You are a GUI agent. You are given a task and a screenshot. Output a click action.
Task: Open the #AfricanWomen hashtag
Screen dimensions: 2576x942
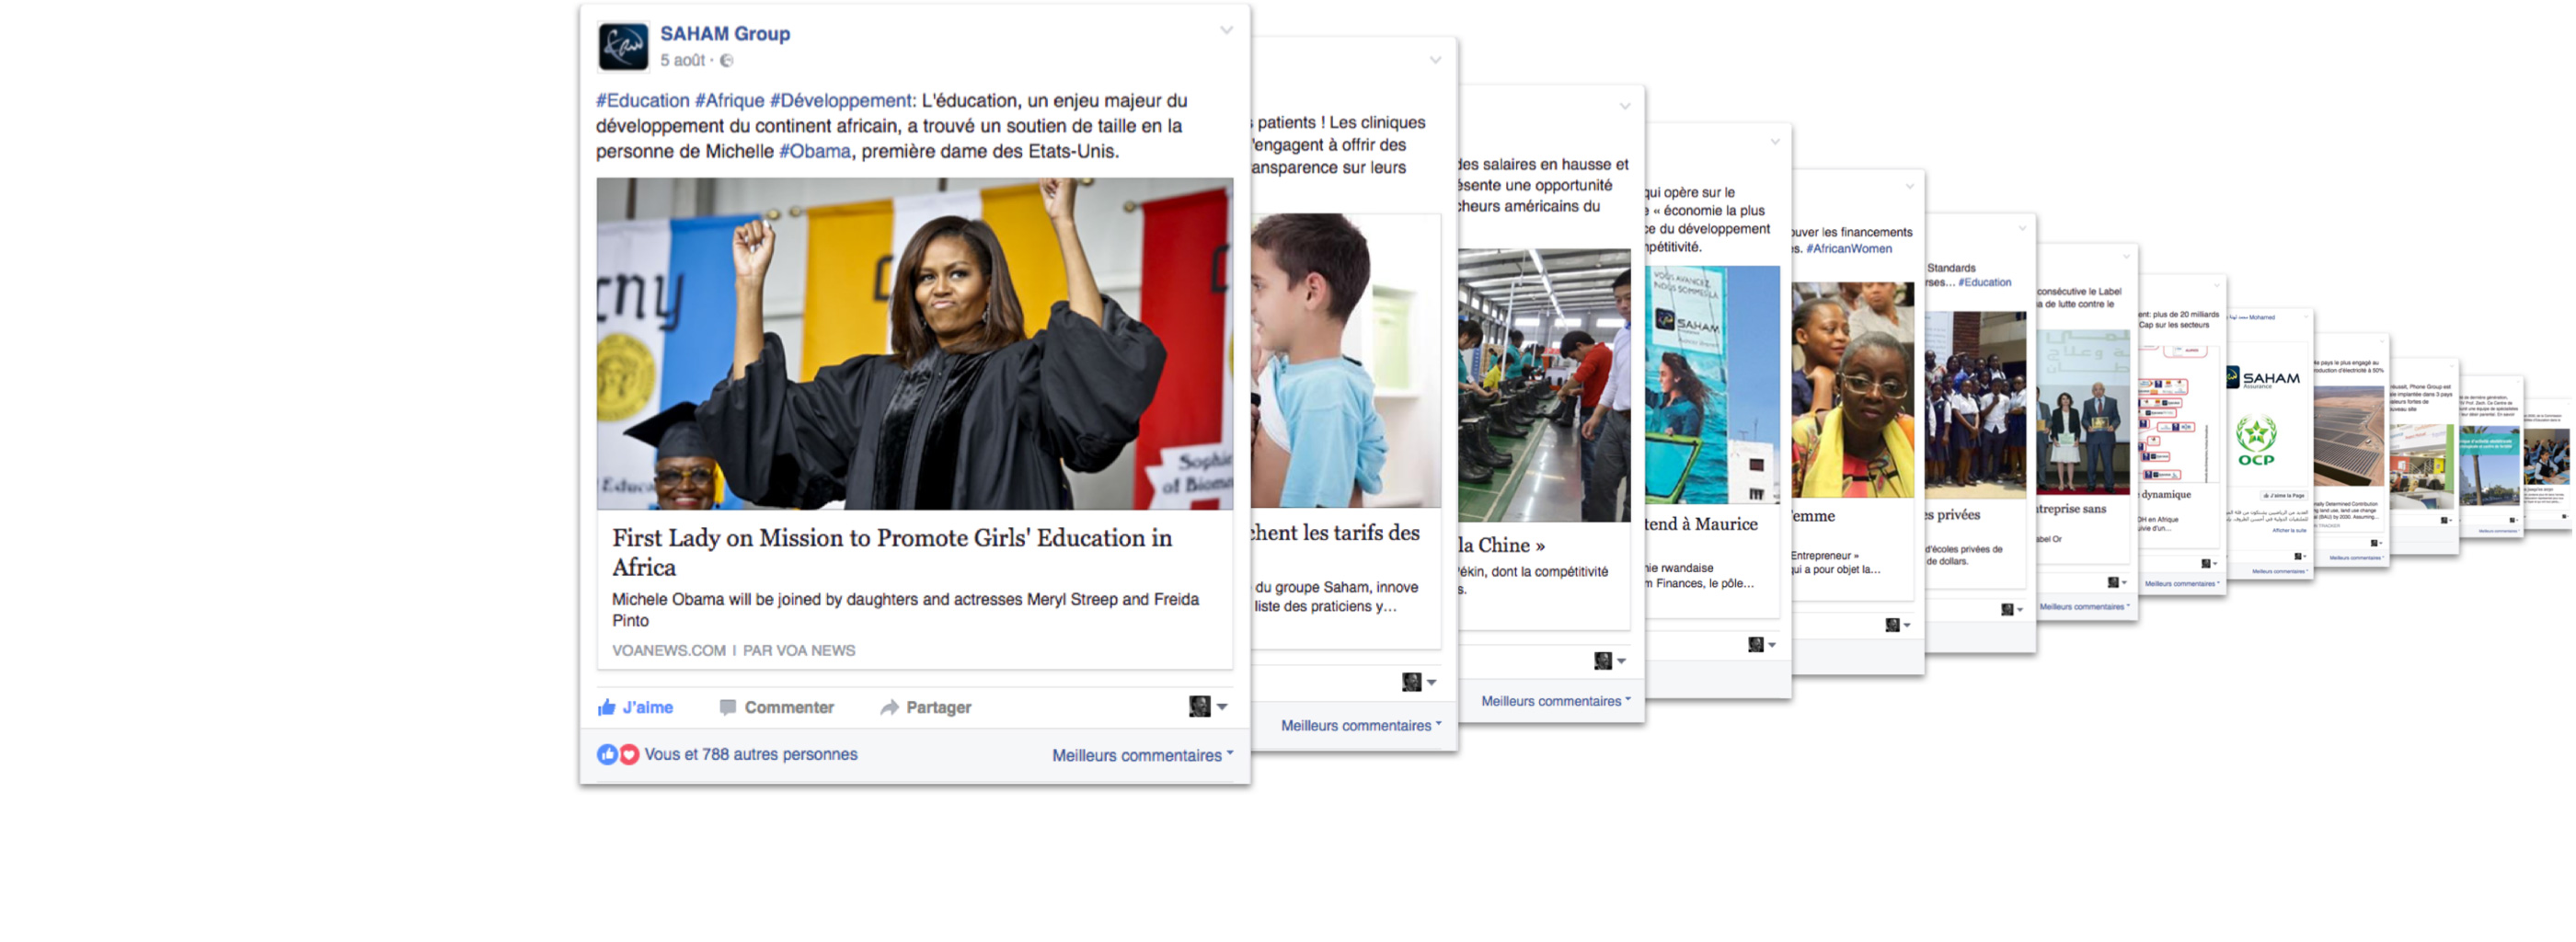[1849, 249]
